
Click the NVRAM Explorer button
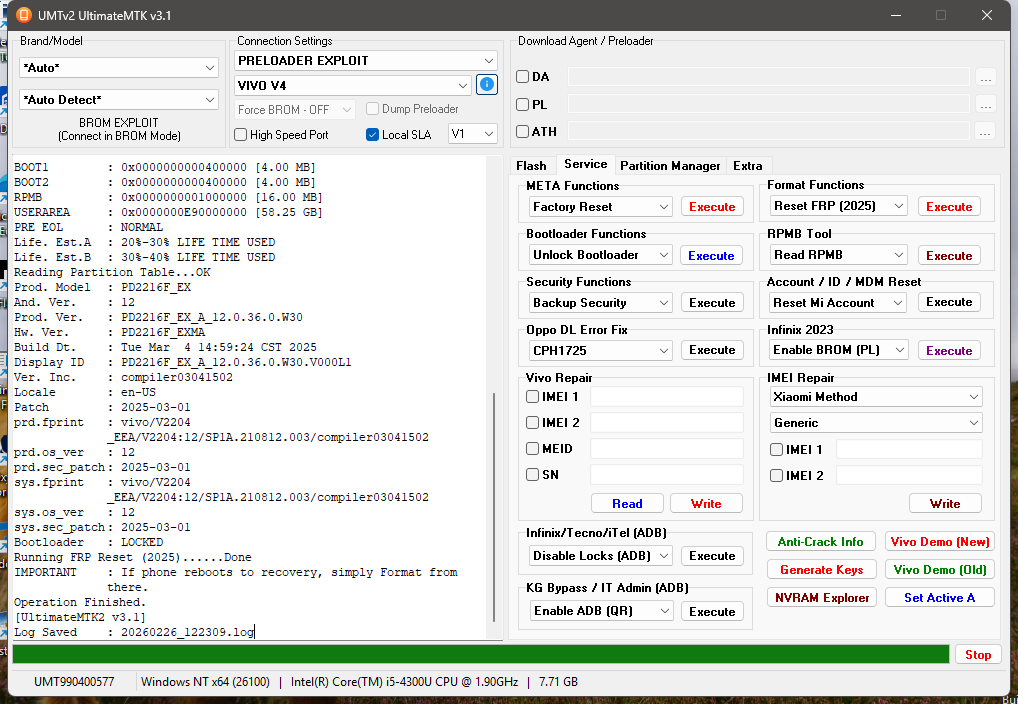(x=822, y=597)
